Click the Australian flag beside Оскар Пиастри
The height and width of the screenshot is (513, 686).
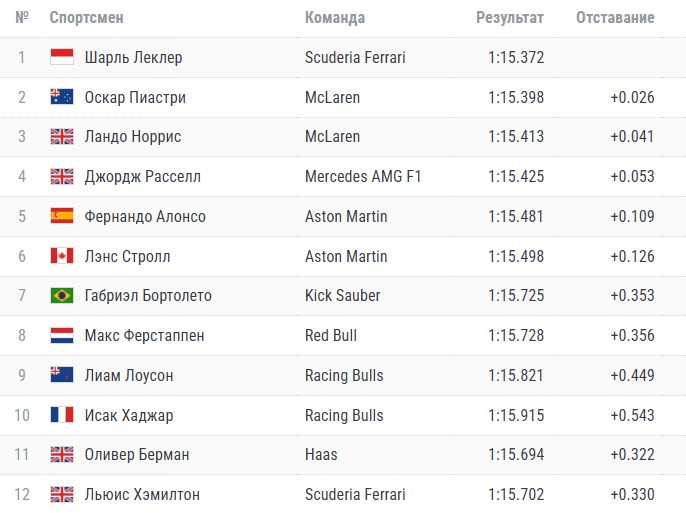tap(62, 97)
